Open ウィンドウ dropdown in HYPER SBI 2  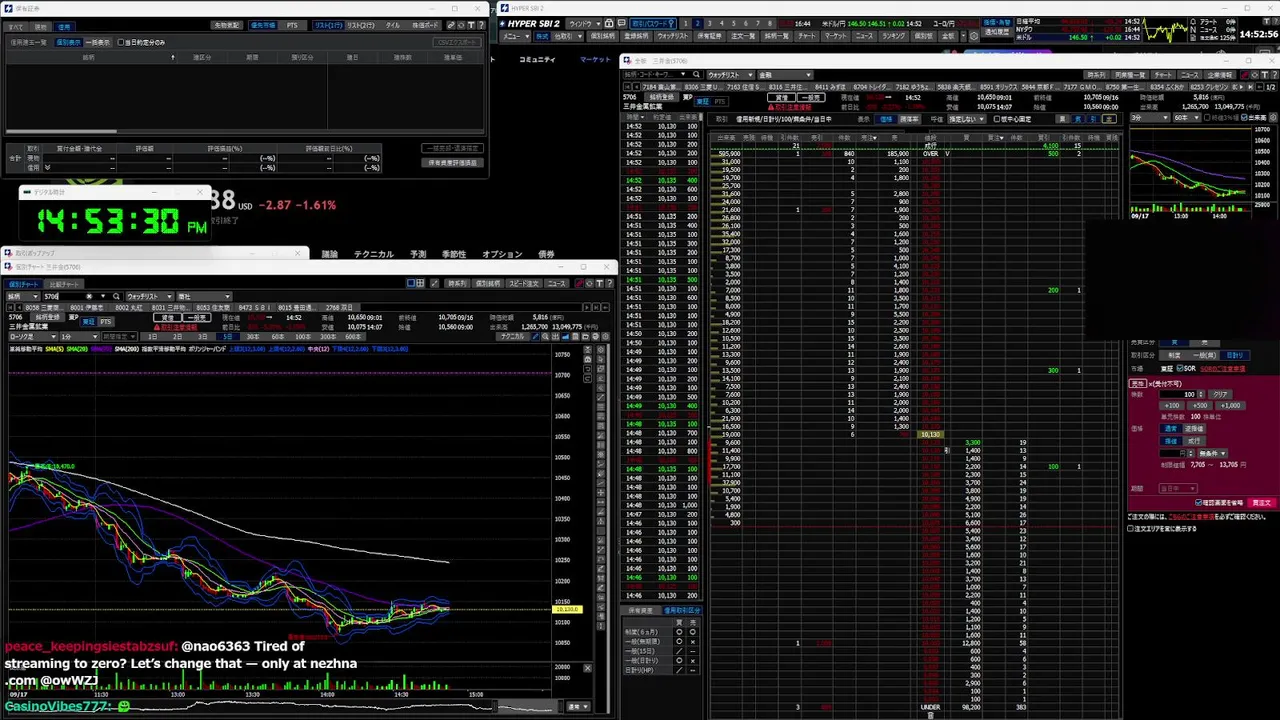click(585, 23)
